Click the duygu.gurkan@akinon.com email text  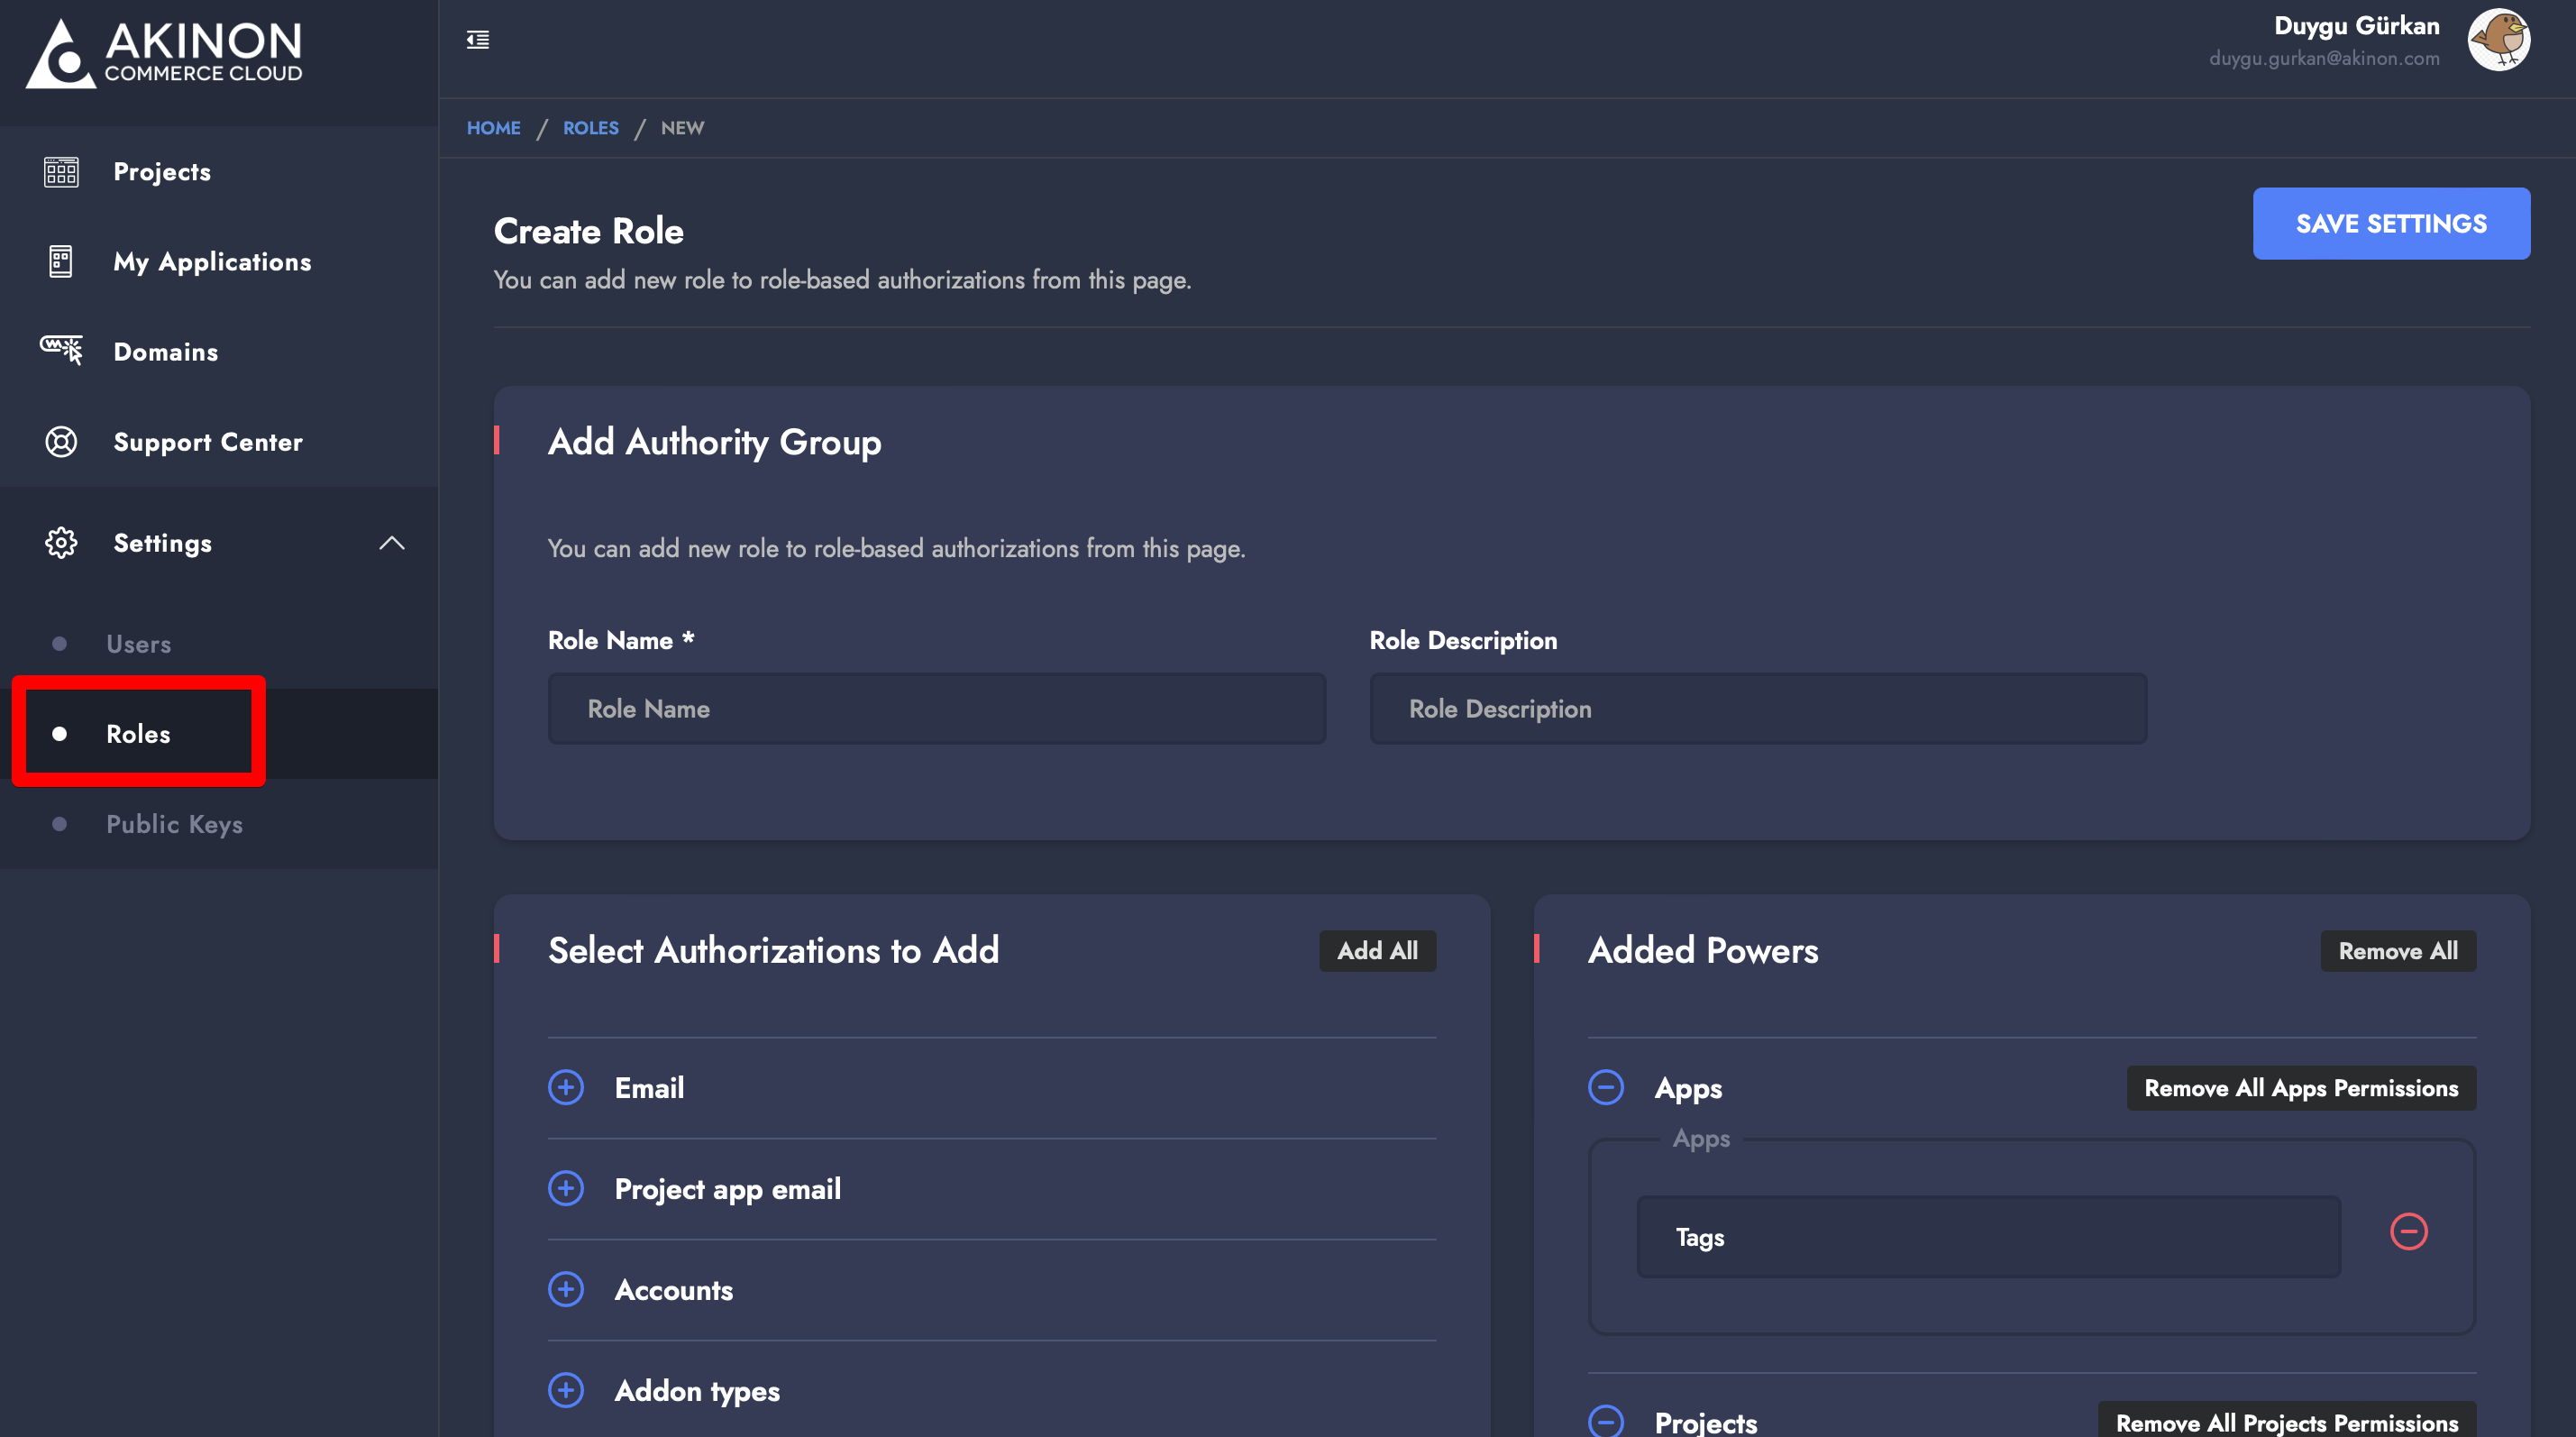pos(2324,58)
